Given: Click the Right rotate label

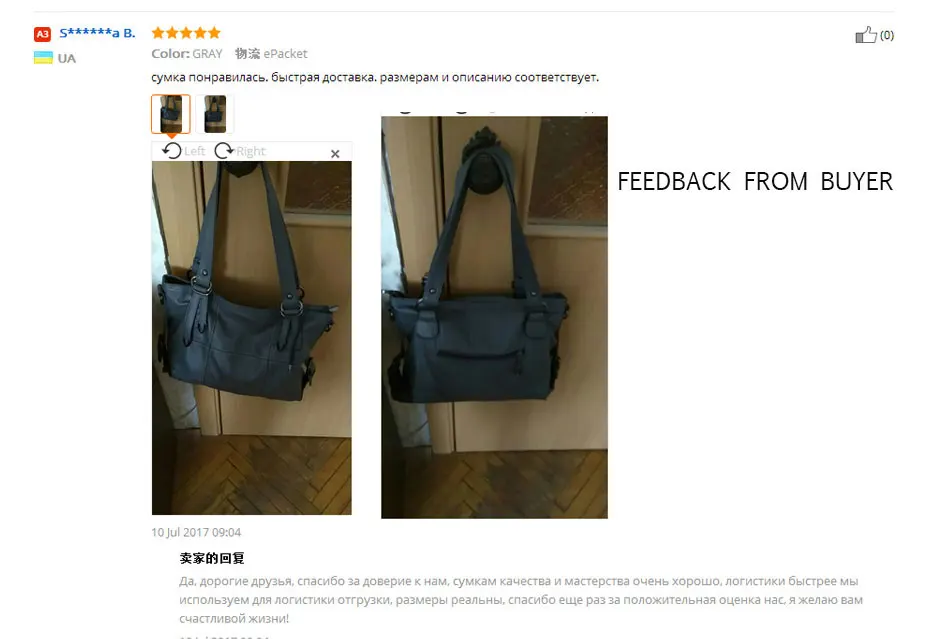Looking at the screenshot, I should 251,151.
